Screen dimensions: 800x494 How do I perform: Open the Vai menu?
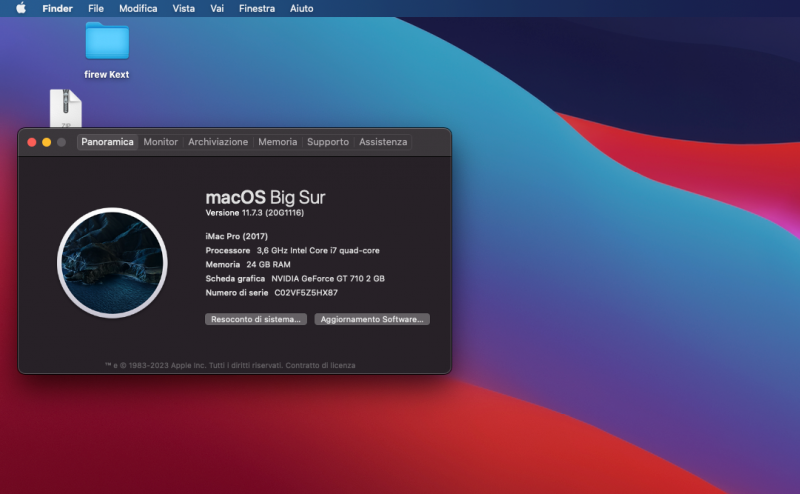click(217, 8)
